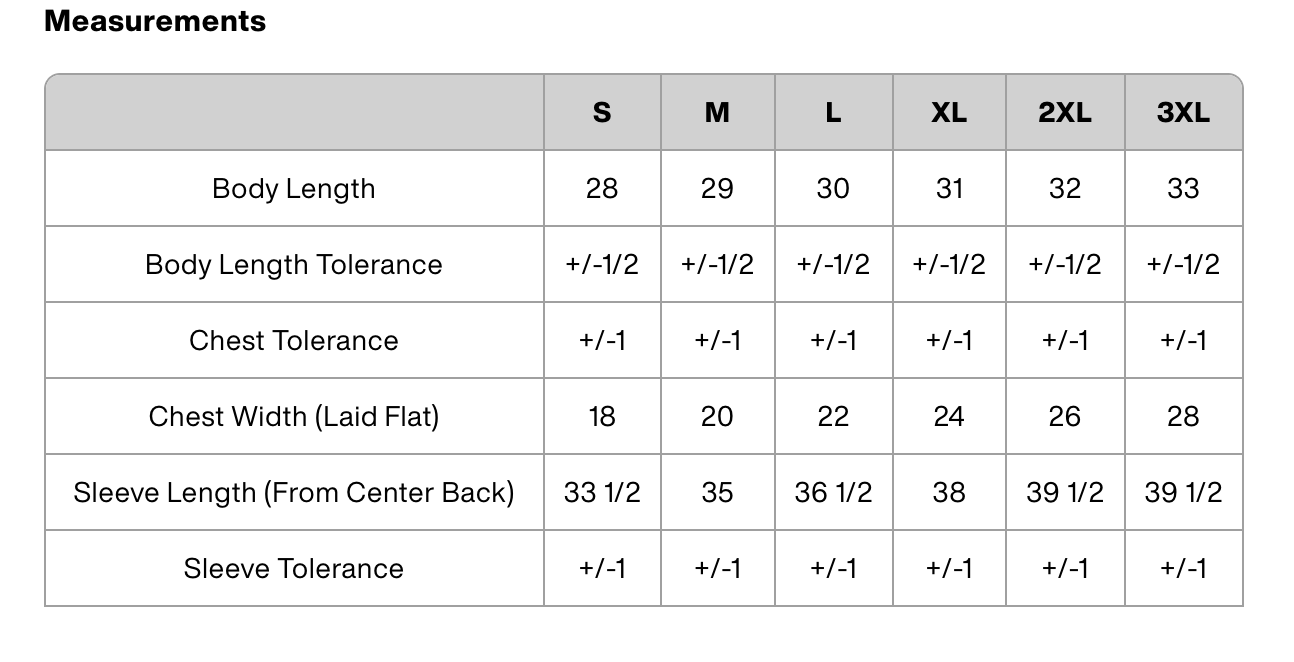Click Chest Width value 22 for size L
The height and width of the screenshot is (662, 1294).
(x=833, y=416)
